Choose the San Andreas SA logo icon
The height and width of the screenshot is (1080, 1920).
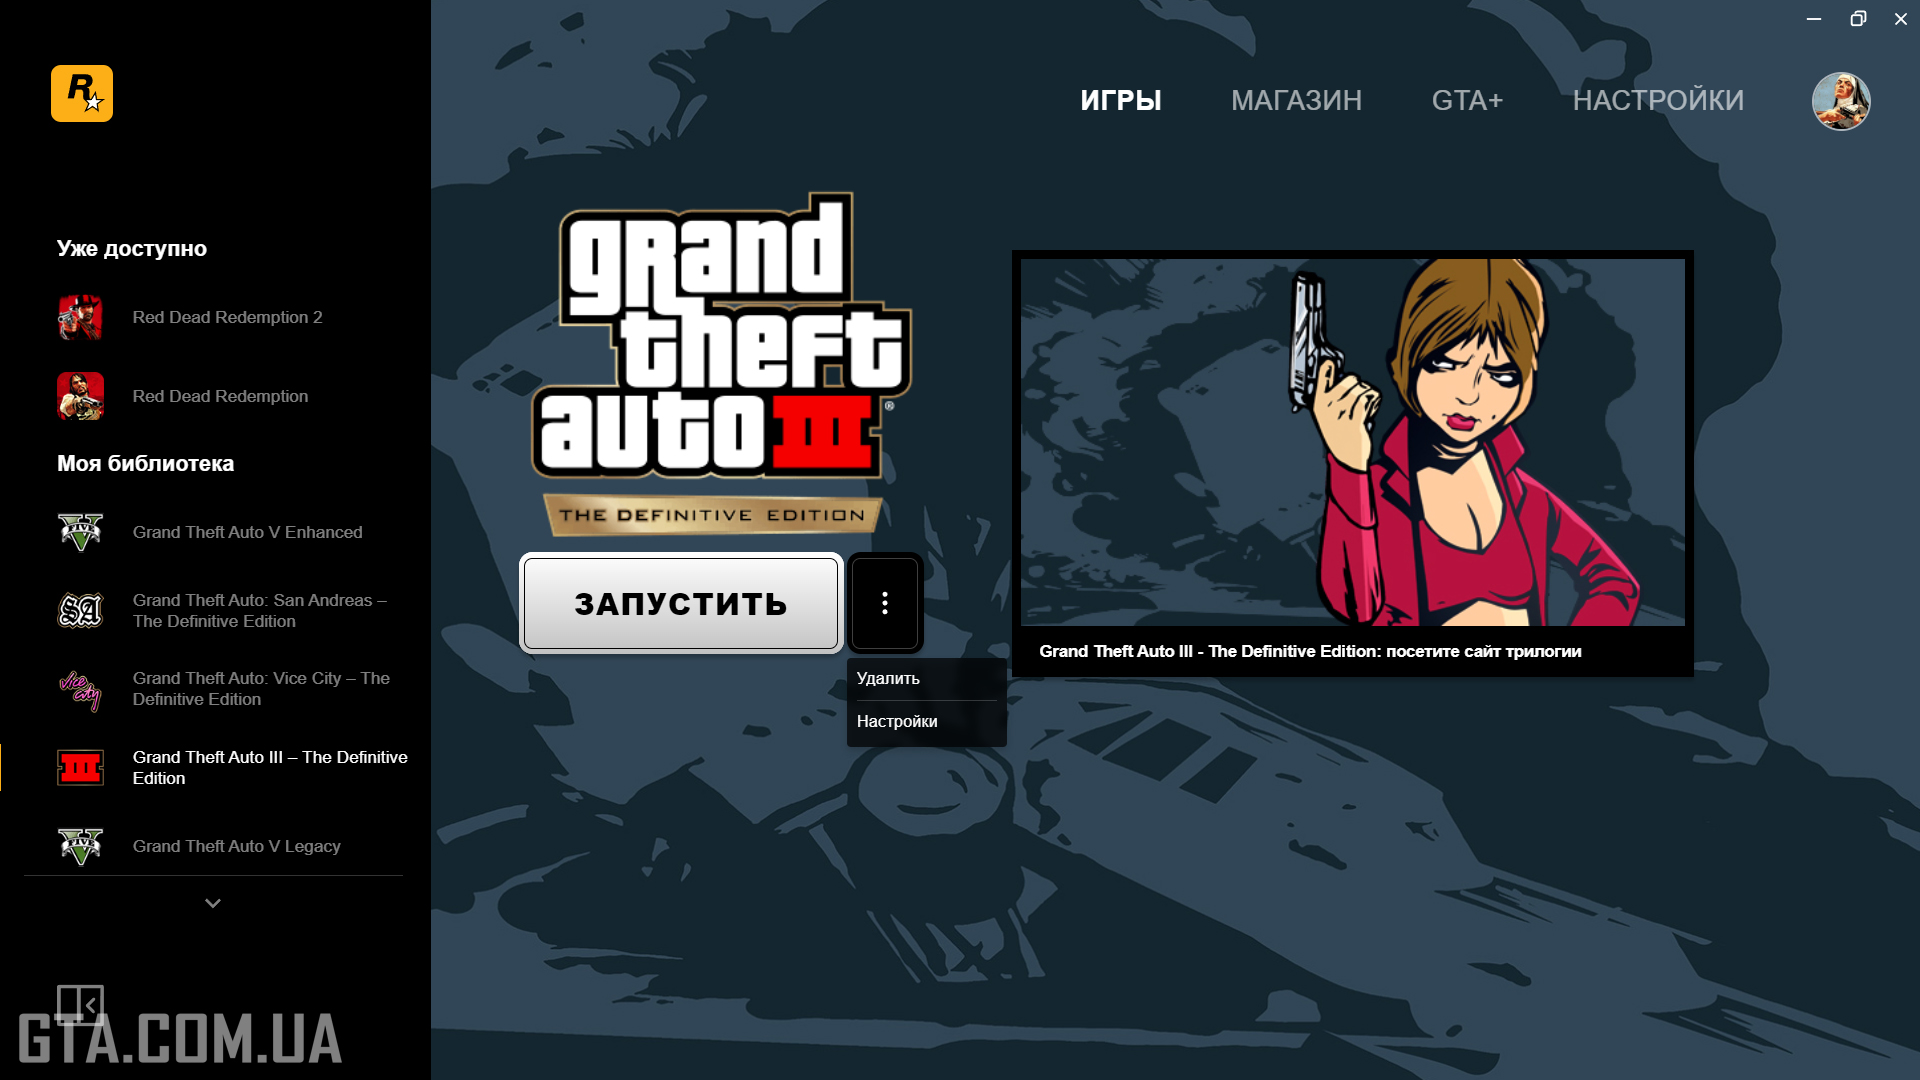tap(80, 610)
